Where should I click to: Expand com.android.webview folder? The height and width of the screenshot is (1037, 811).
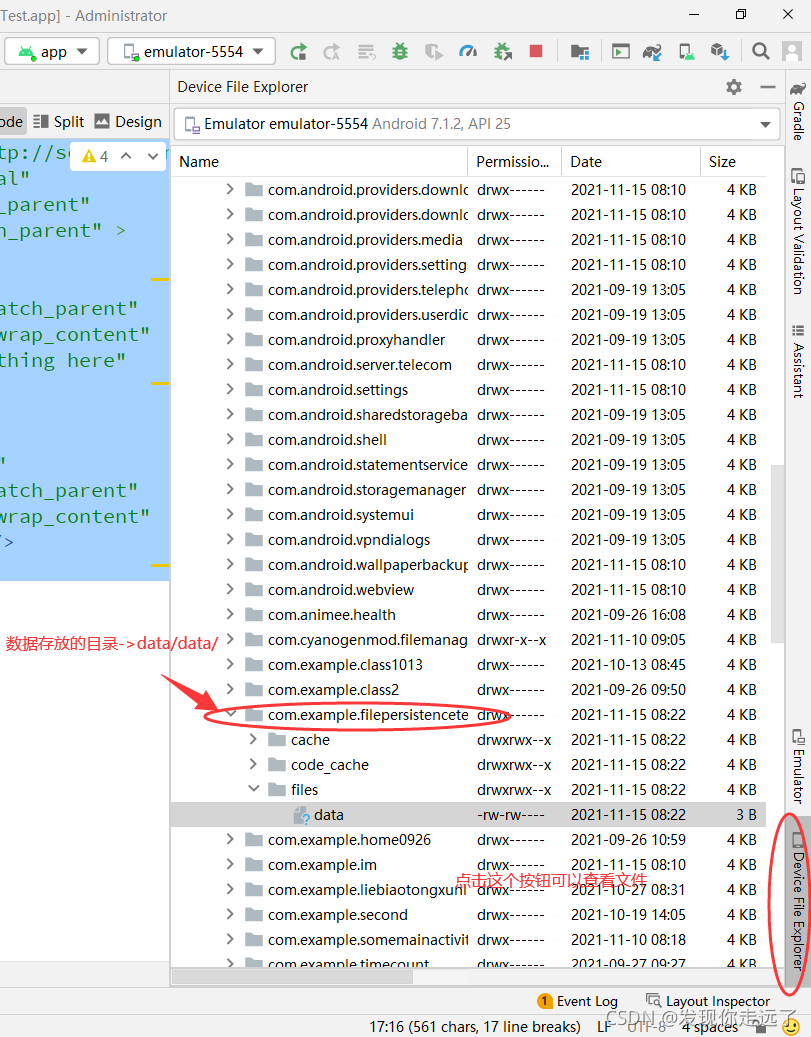click(x=230, y=589)
